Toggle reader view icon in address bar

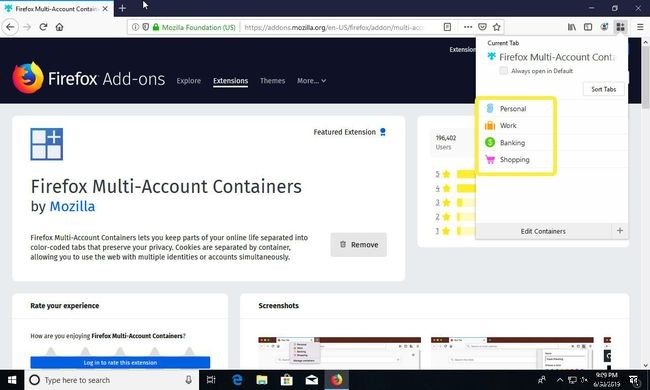point(447,27)
